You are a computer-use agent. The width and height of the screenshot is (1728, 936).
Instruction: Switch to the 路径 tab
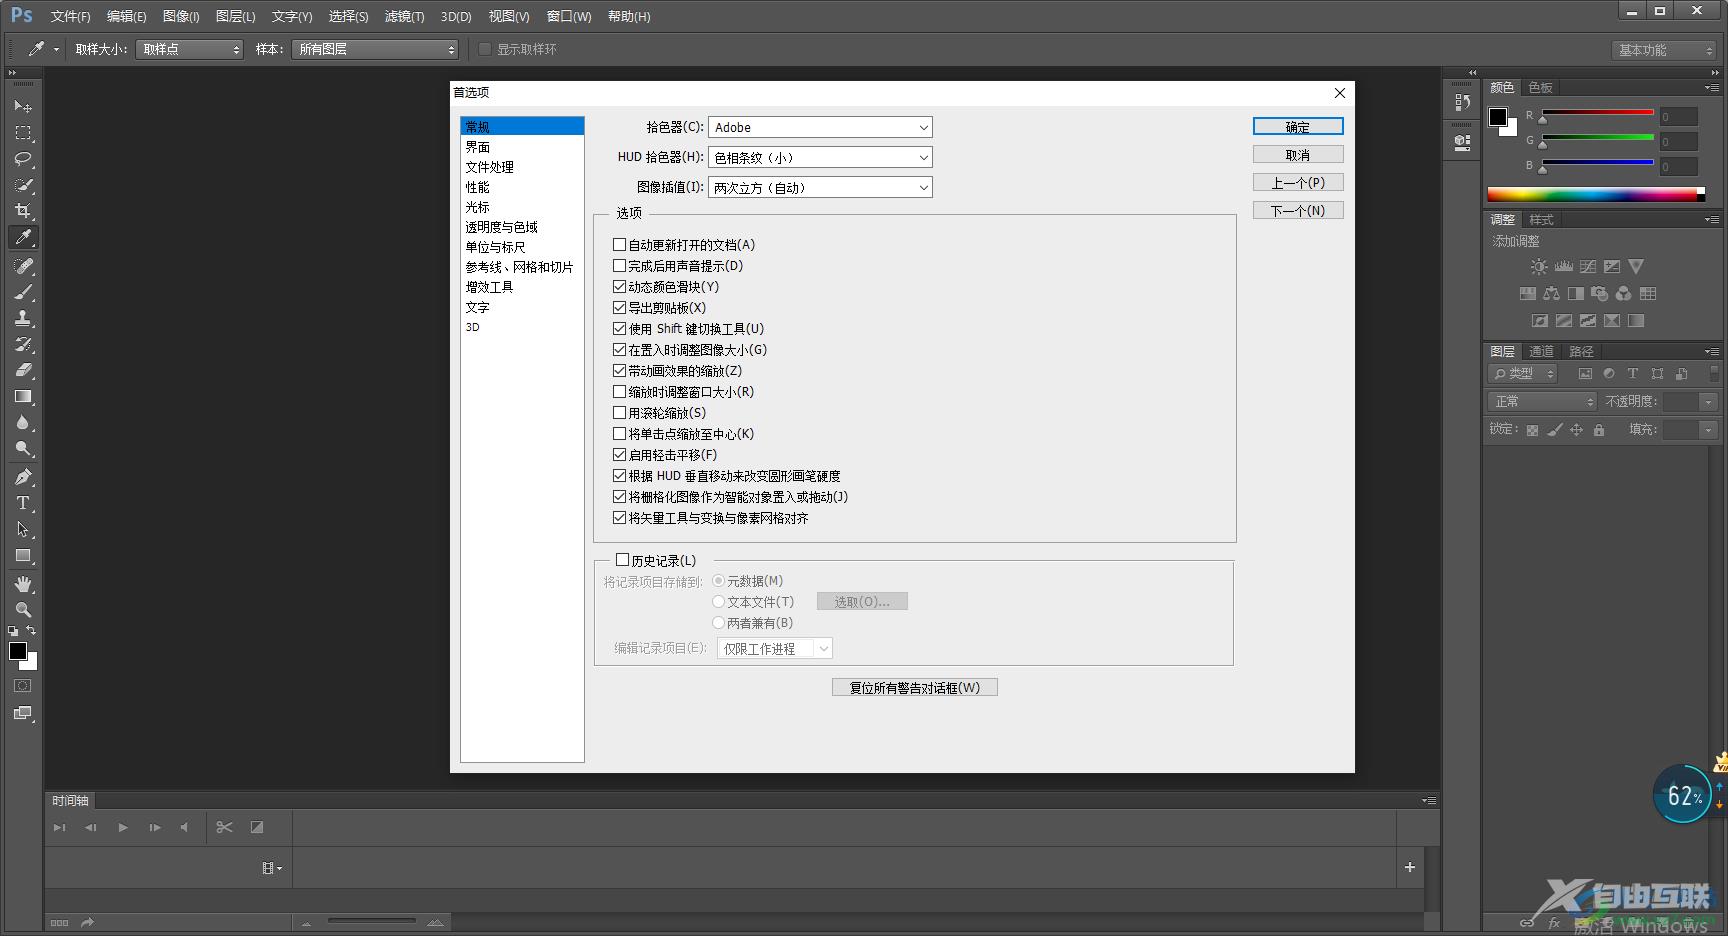1581,351
